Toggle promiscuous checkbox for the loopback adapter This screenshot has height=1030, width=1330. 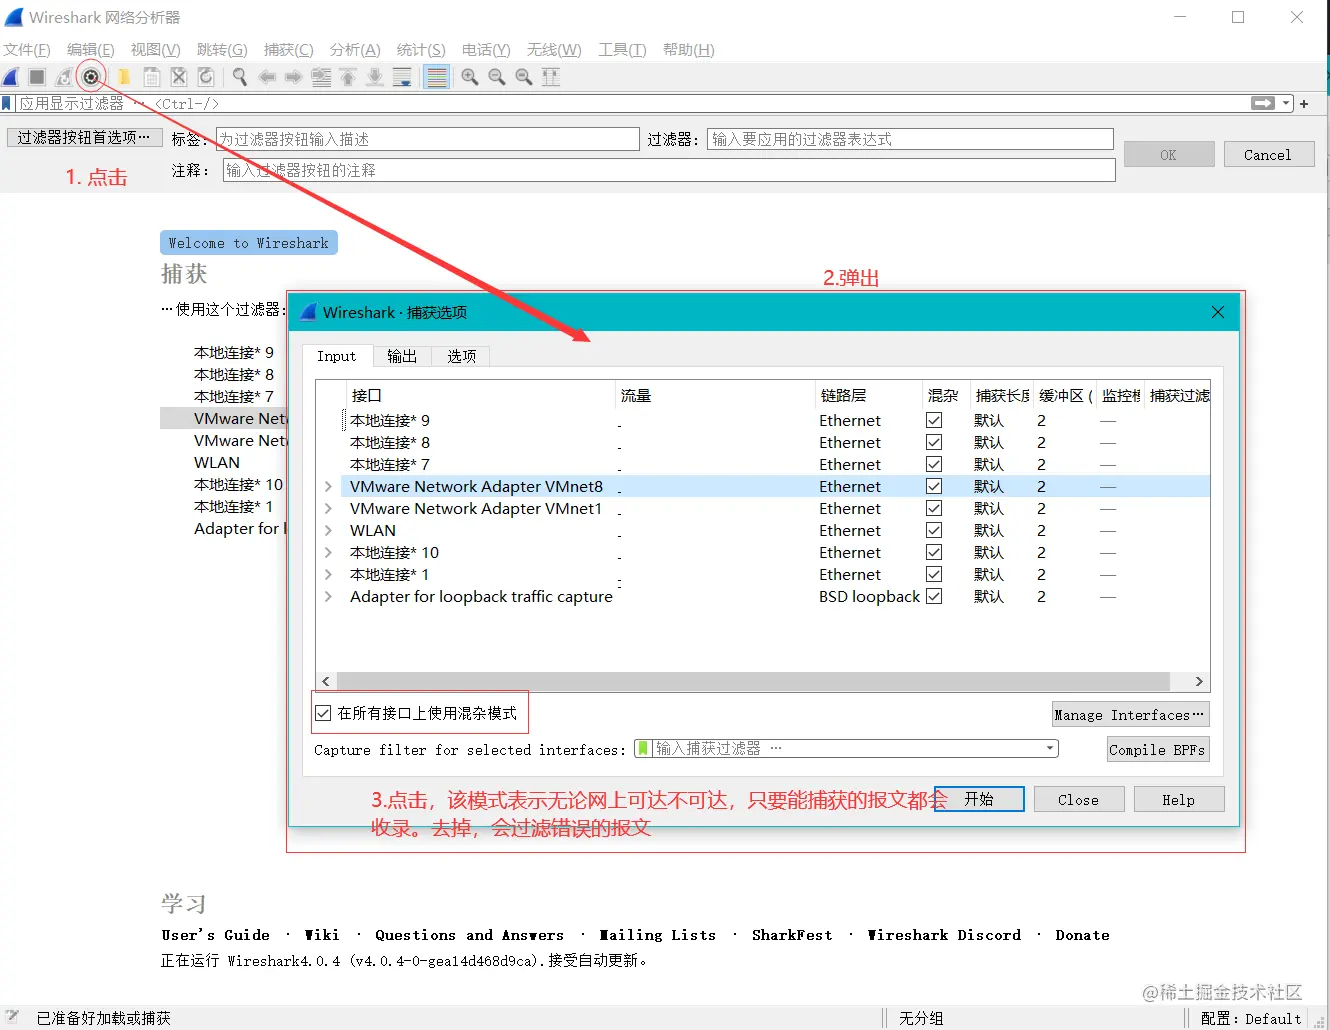tap(934, 596)
